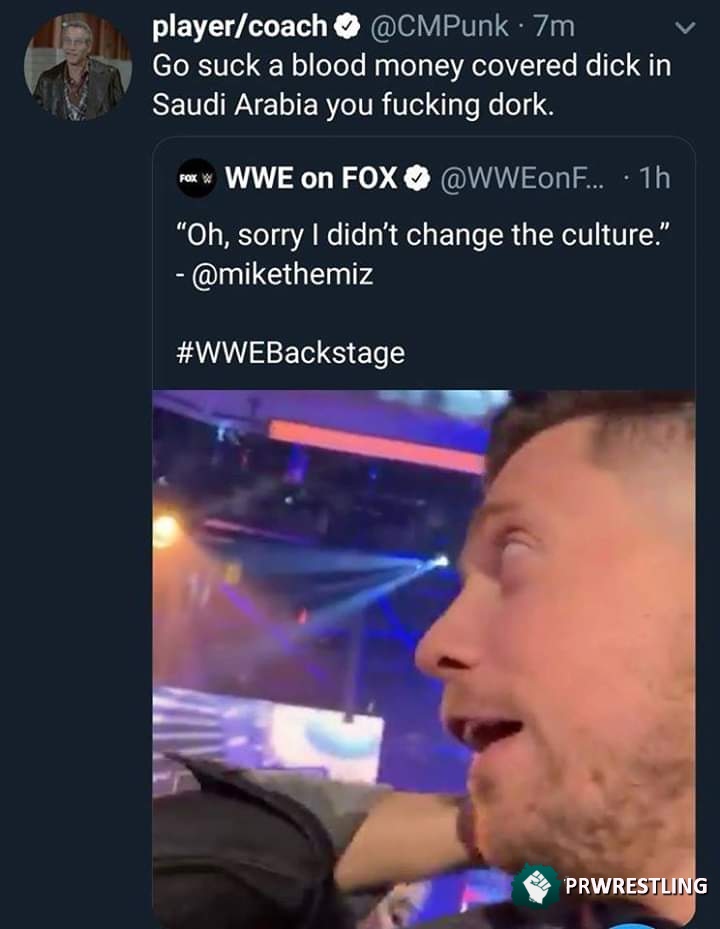Open the player/coach display name
The height and width of the screenshot is (929, 720).
(240, 28)
